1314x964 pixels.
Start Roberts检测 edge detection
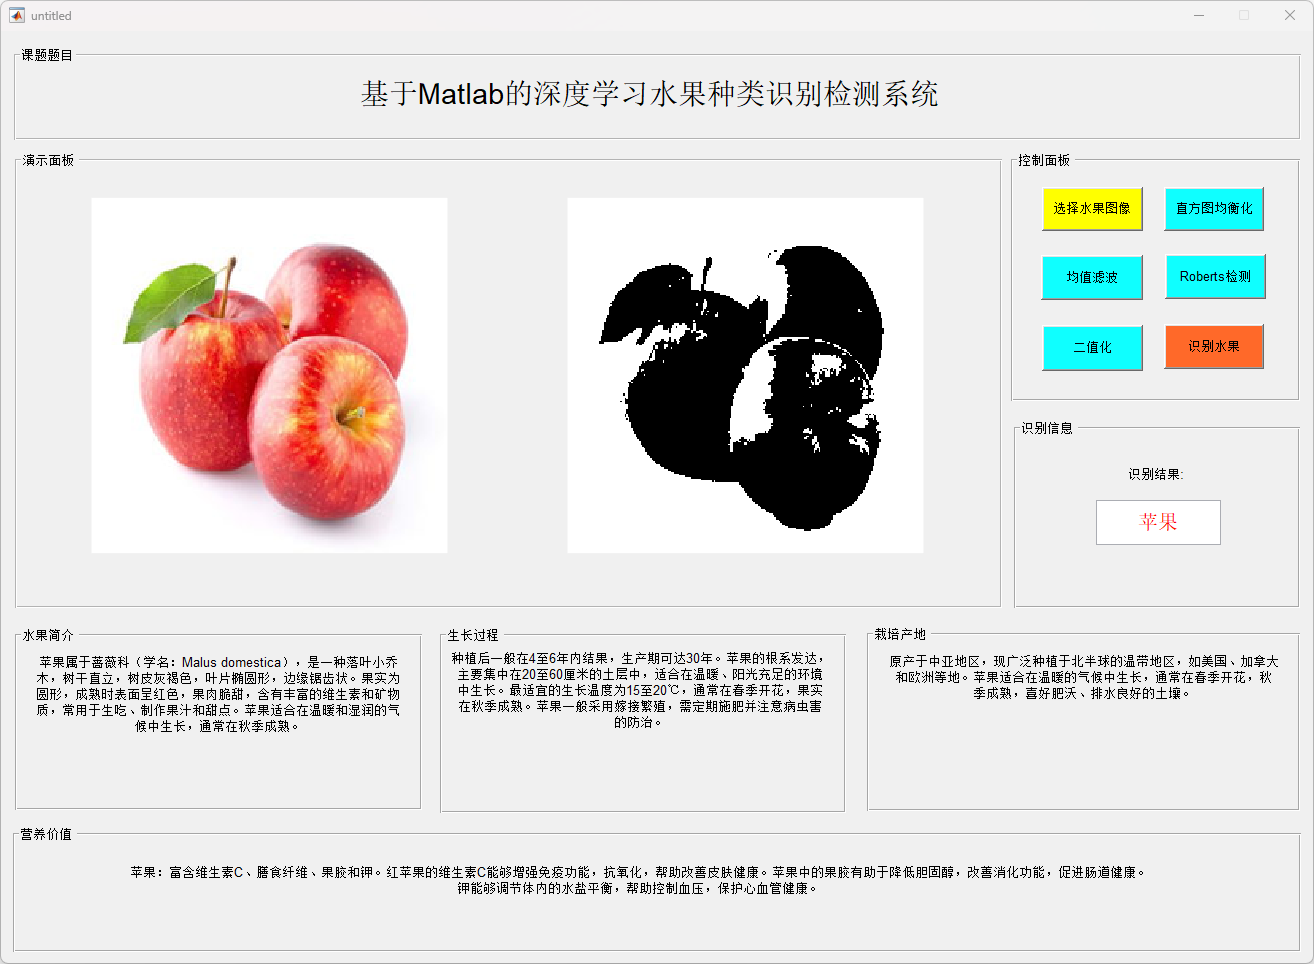click(1215, 276)
